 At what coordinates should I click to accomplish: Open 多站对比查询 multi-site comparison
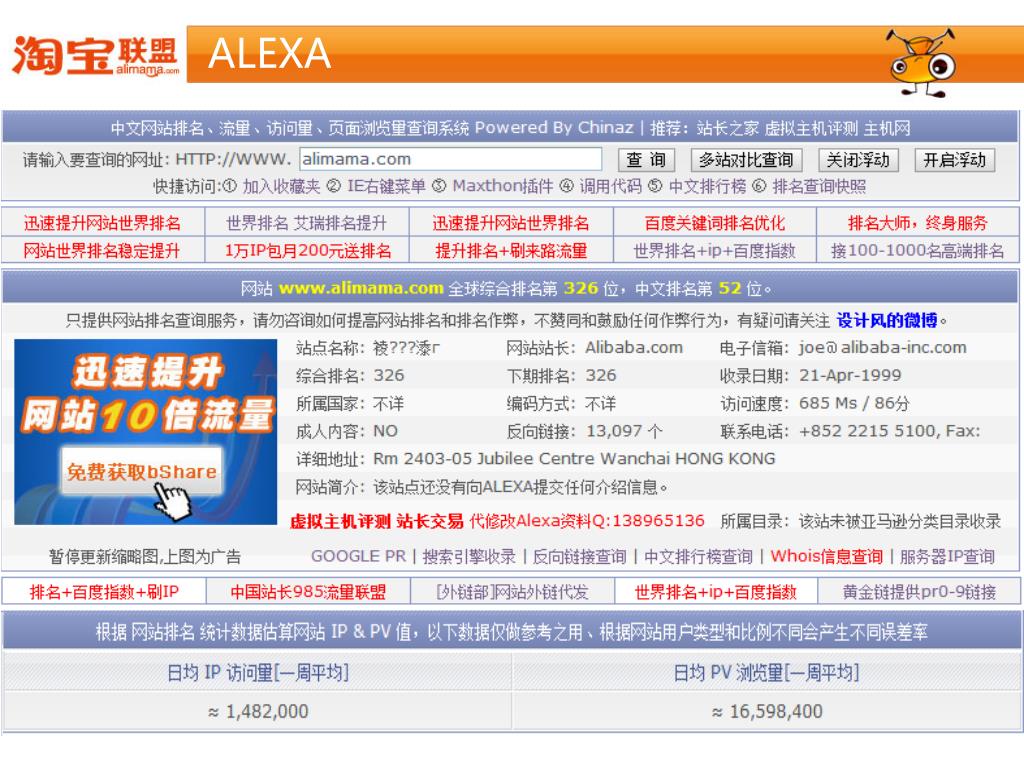[745, 160]
